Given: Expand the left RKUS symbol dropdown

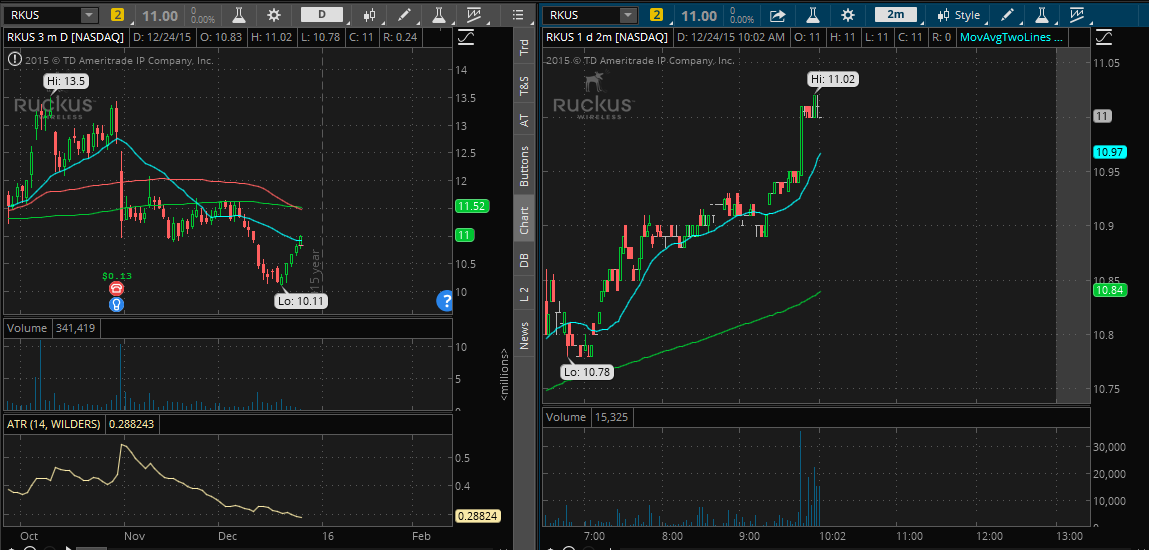Looking at the screenshot, I should click(x=89, y=15).
